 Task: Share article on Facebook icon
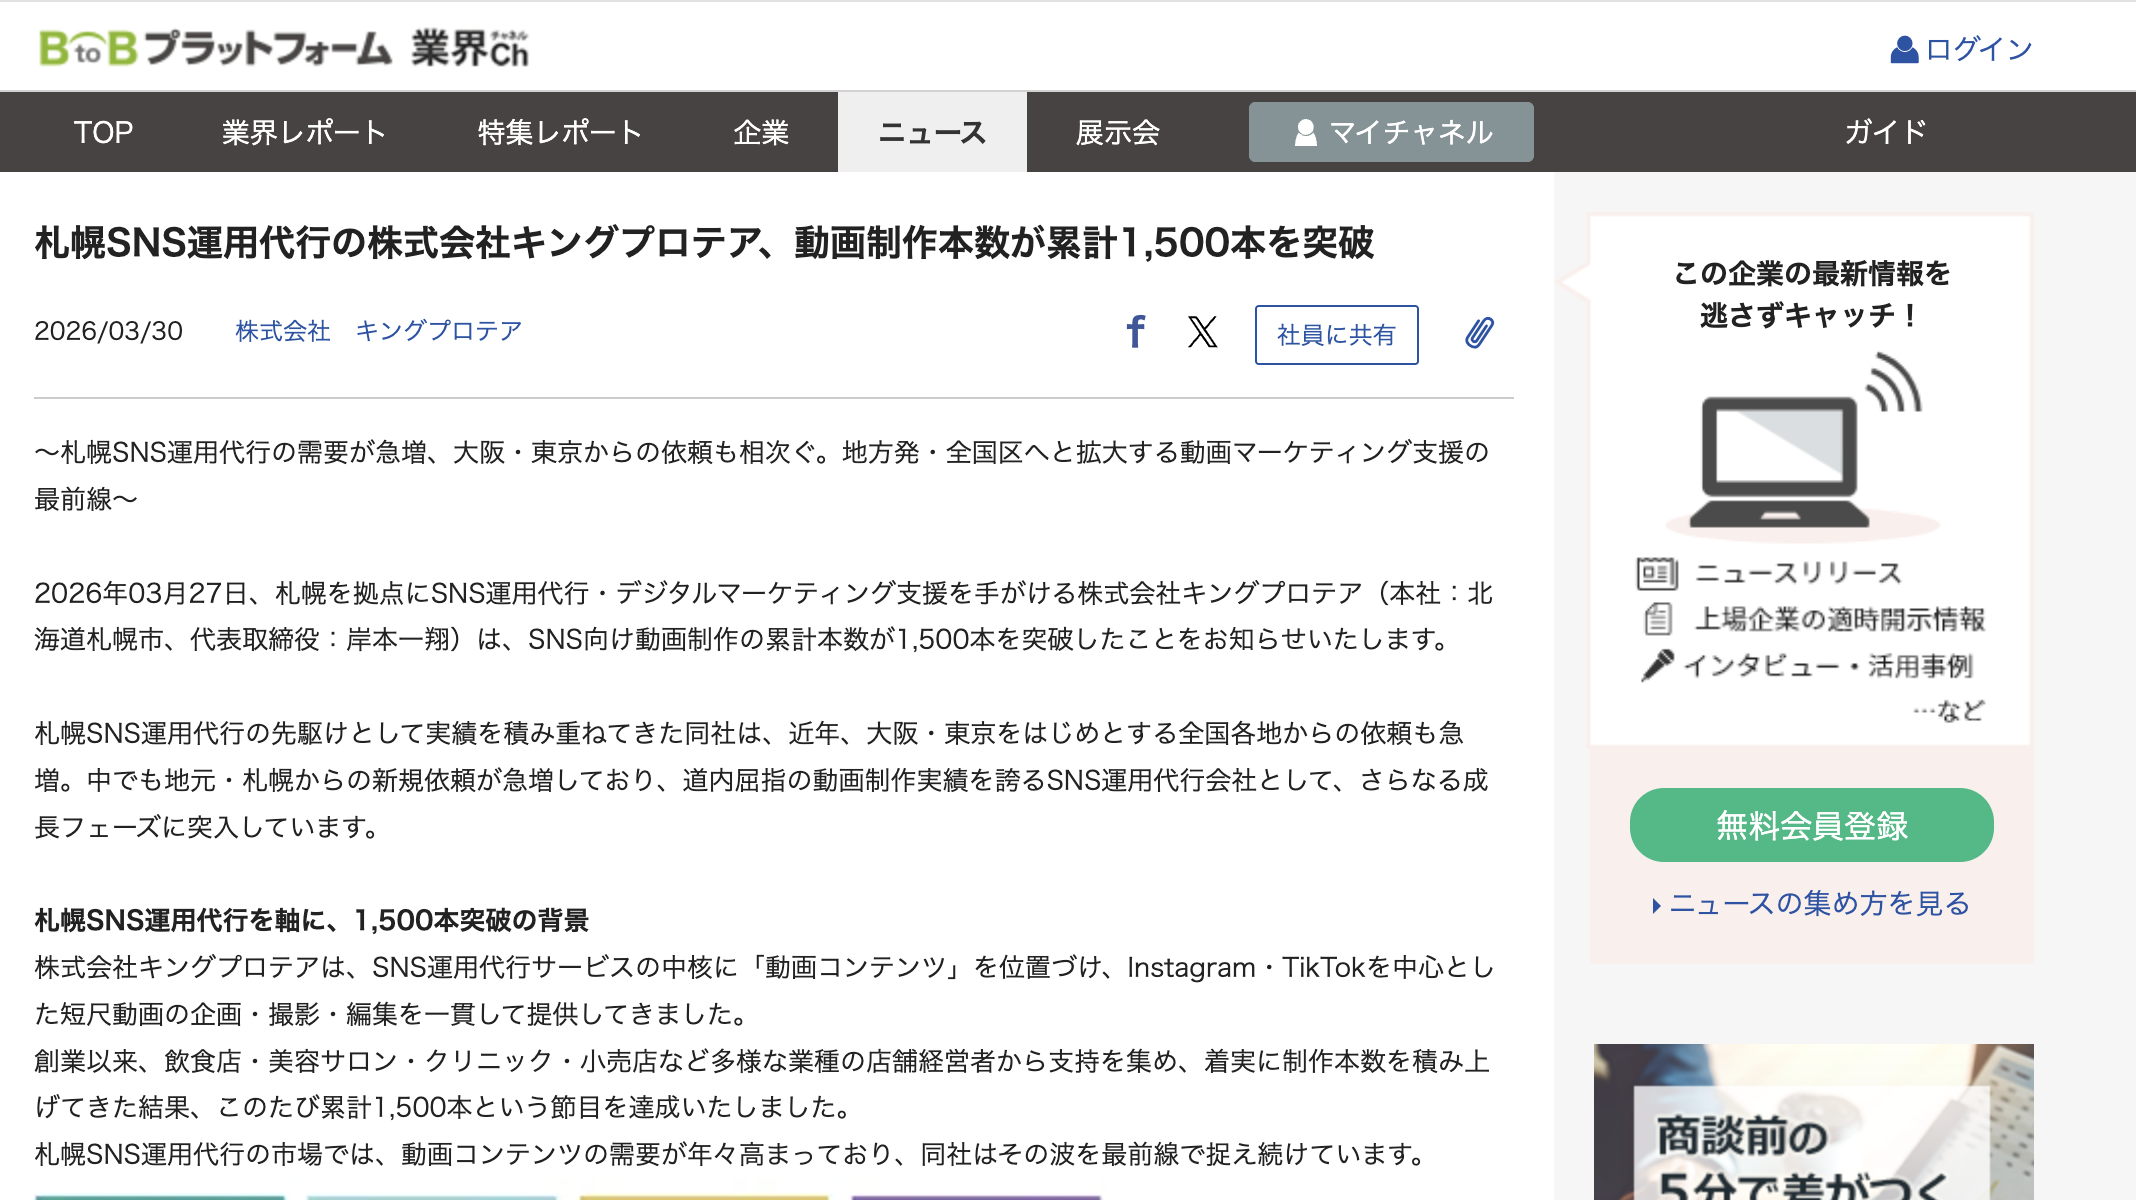(1135, 332)
